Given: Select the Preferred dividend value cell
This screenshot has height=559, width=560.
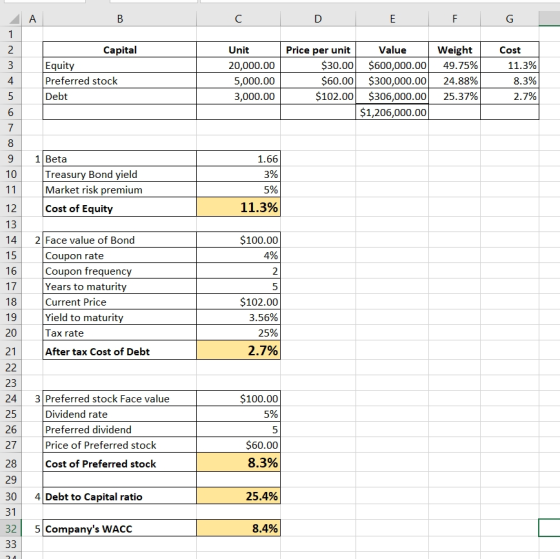Looking at the screenshot, I should click(238, 429).
